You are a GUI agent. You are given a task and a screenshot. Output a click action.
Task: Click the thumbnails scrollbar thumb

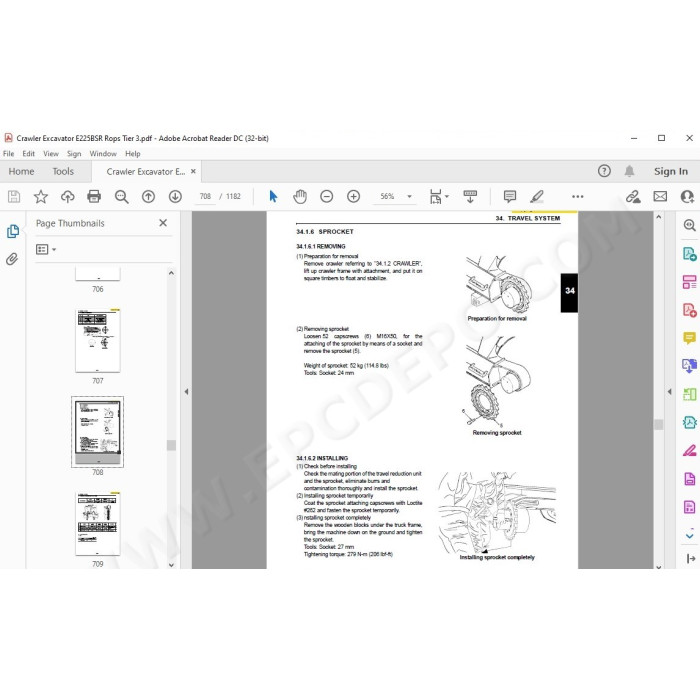coord(171,445)
